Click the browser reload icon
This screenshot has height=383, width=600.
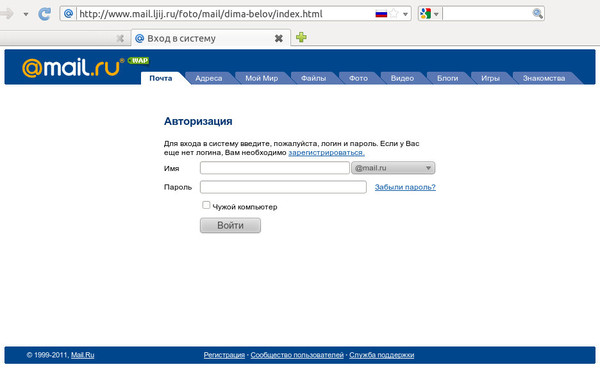point(44,14)
